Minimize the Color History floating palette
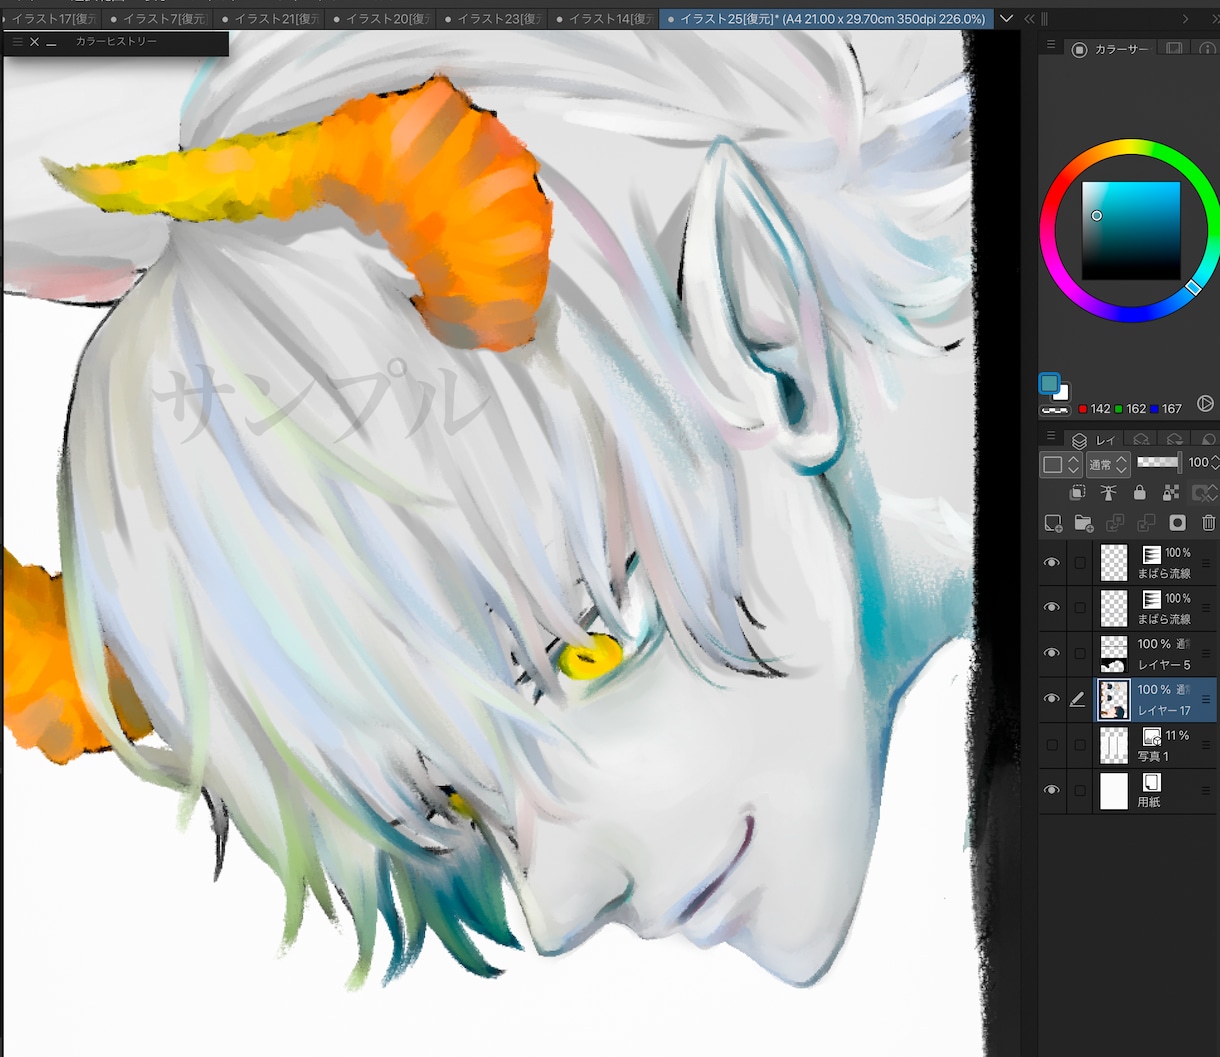 [x=51, y=43]
